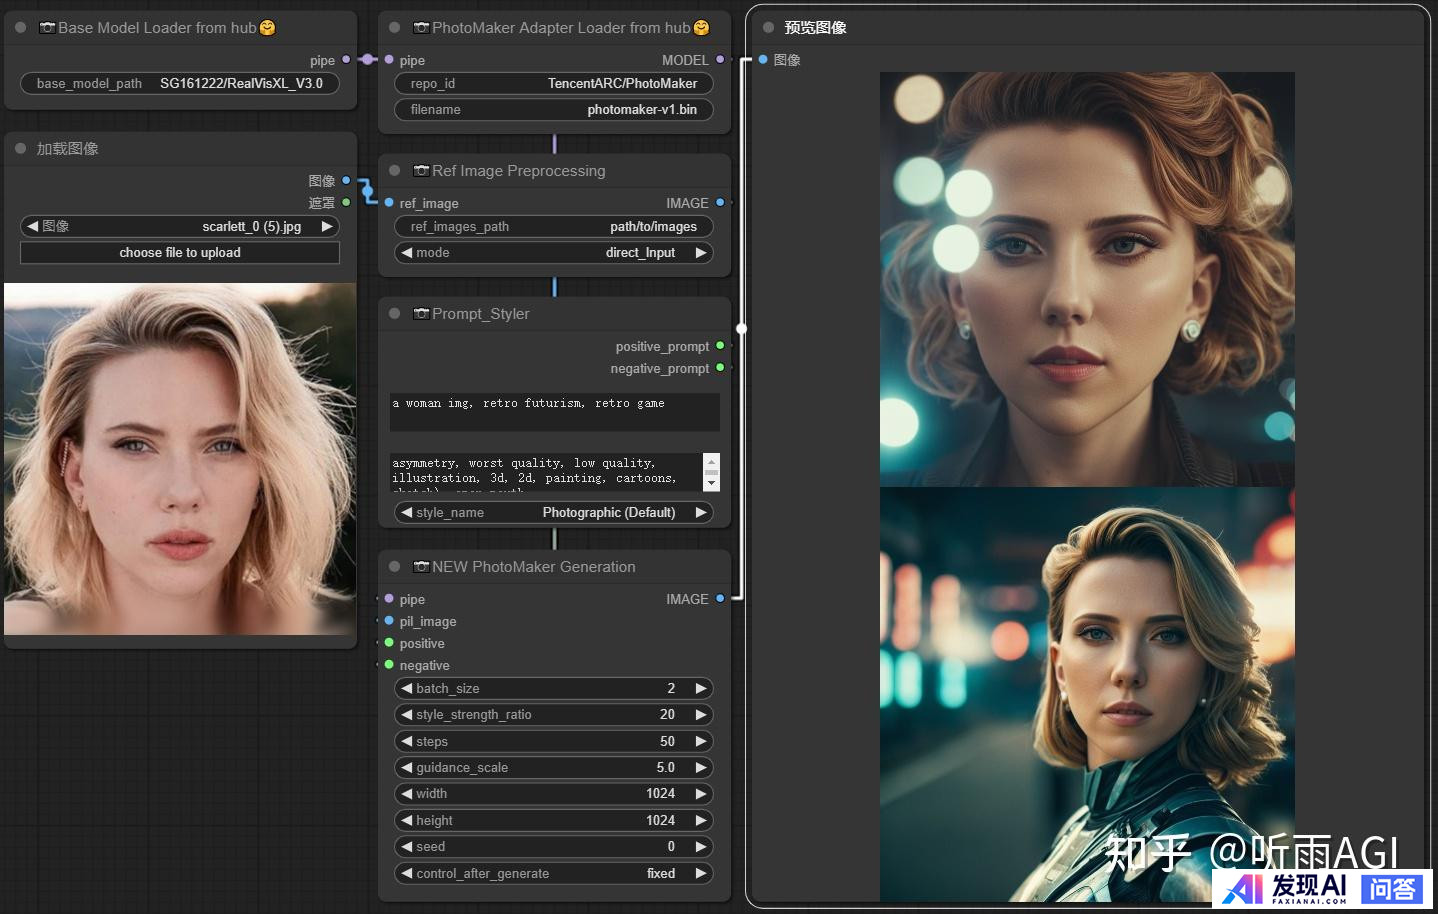Click the NEW PhotoMaker Generation collapse dot
The image size is (1438, 914).
pyautogui.click(x=394, y=567)
